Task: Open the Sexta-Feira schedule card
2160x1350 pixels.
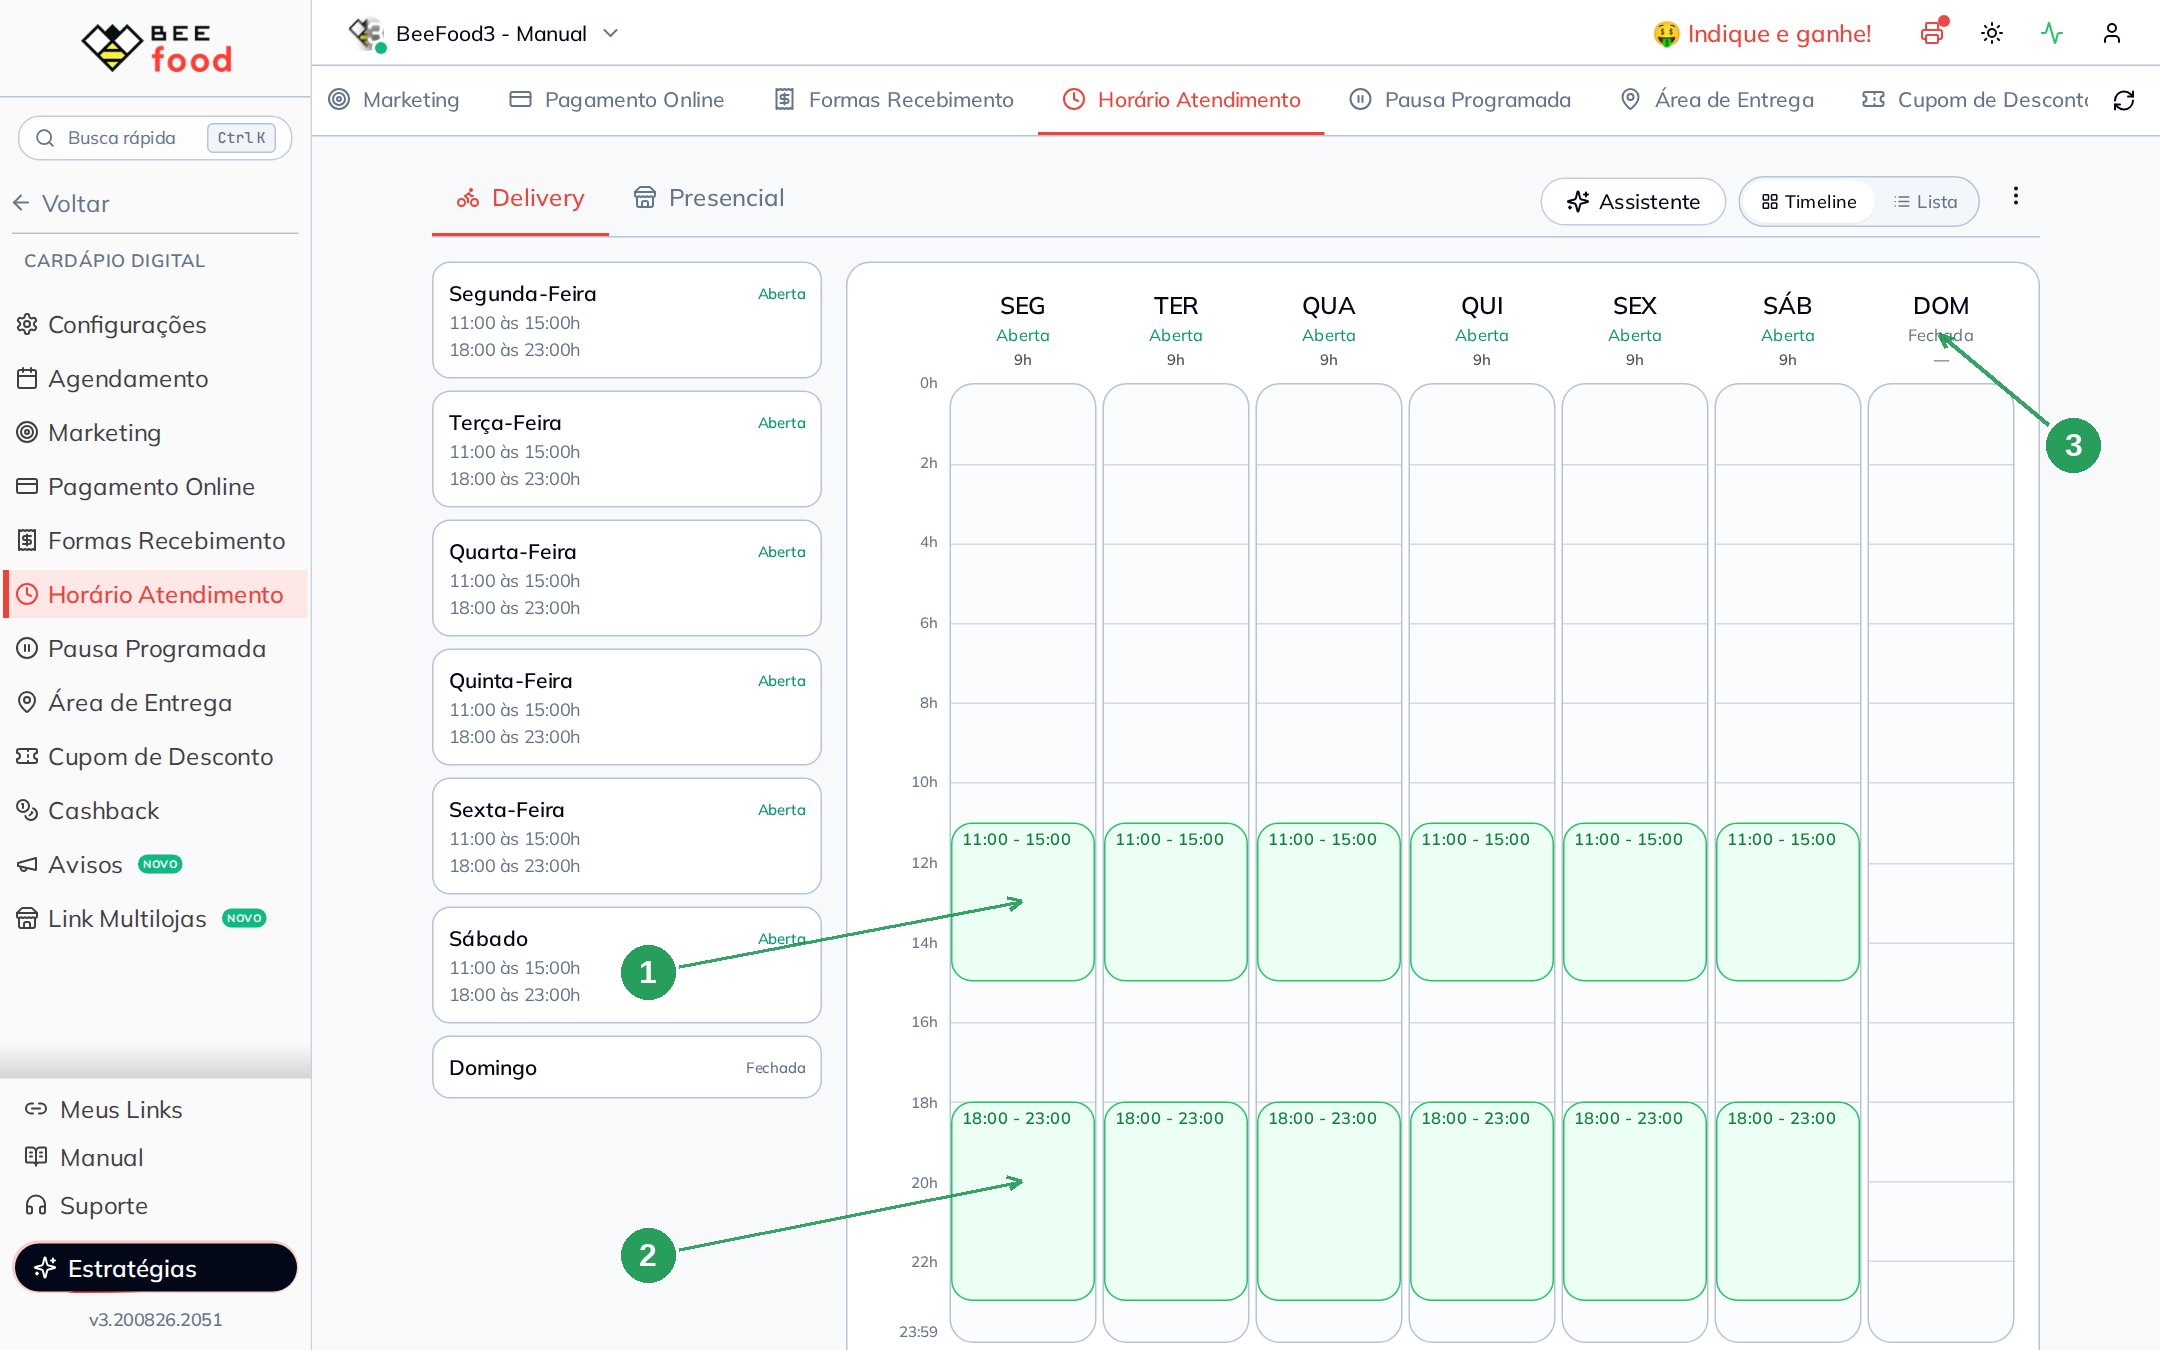Action: coord(627,836)
